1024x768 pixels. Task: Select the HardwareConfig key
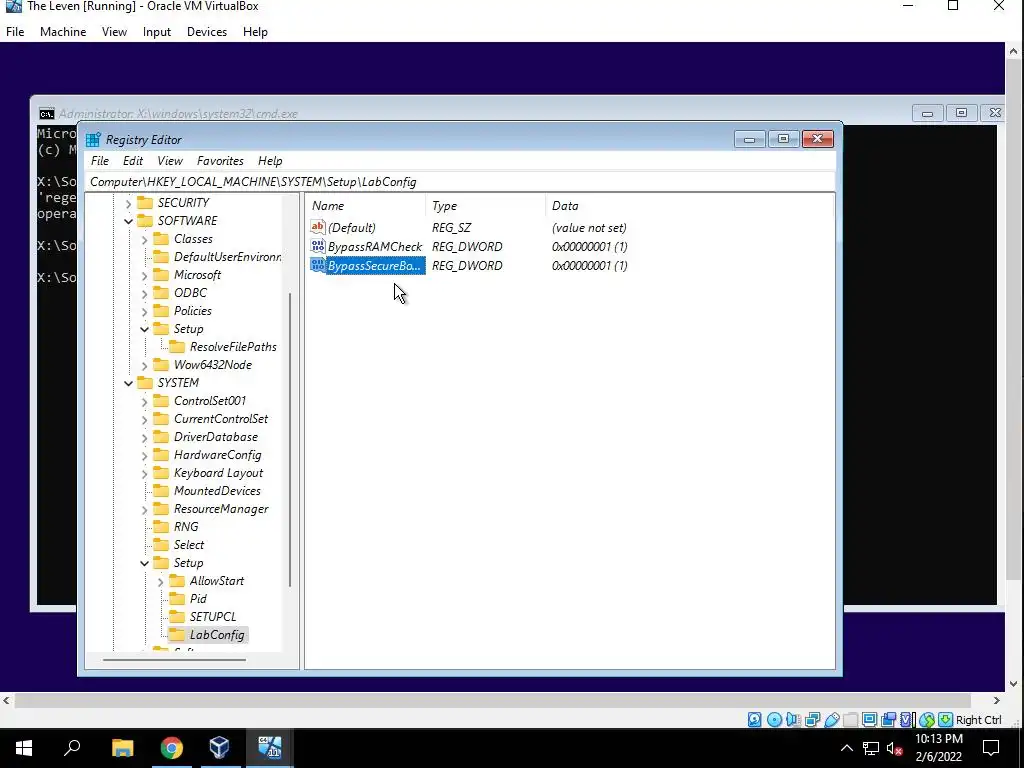217,455
